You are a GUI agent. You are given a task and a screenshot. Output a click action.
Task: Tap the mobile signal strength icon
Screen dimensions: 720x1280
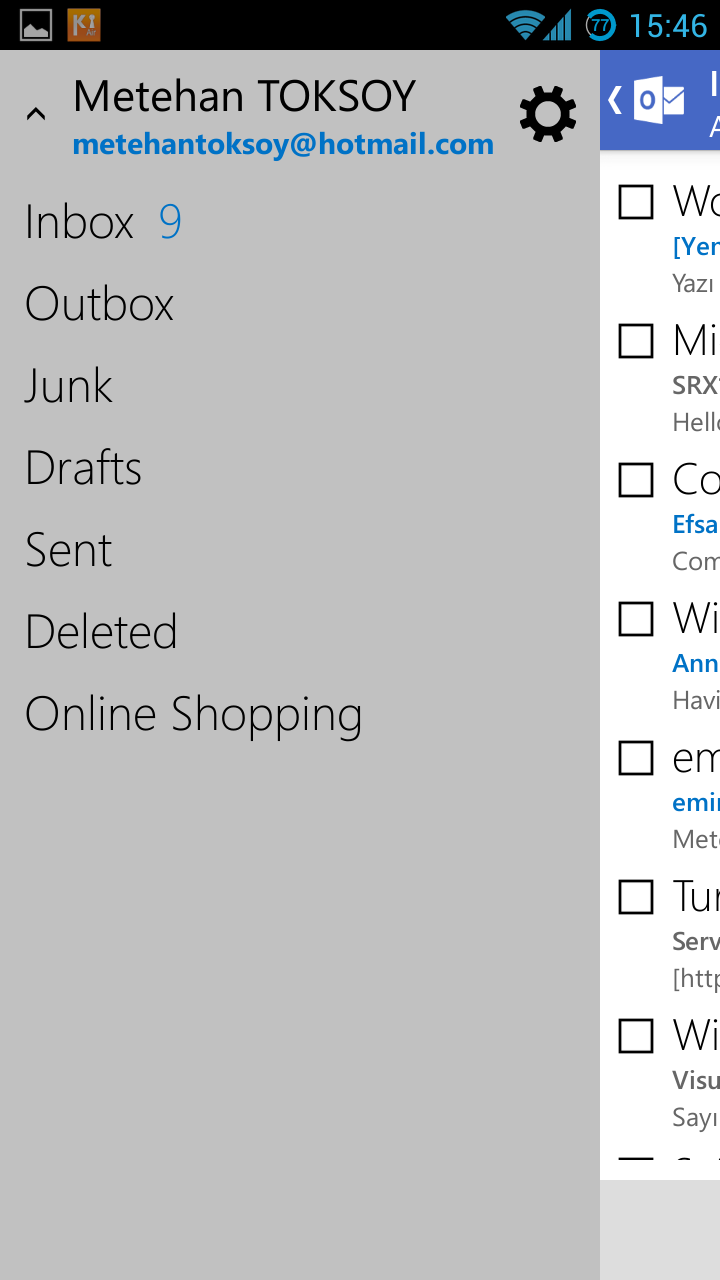[558, 25]
